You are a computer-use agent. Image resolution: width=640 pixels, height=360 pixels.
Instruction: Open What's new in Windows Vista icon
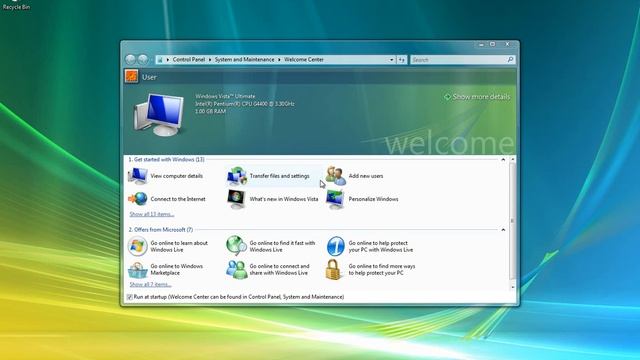coord(236,199)
